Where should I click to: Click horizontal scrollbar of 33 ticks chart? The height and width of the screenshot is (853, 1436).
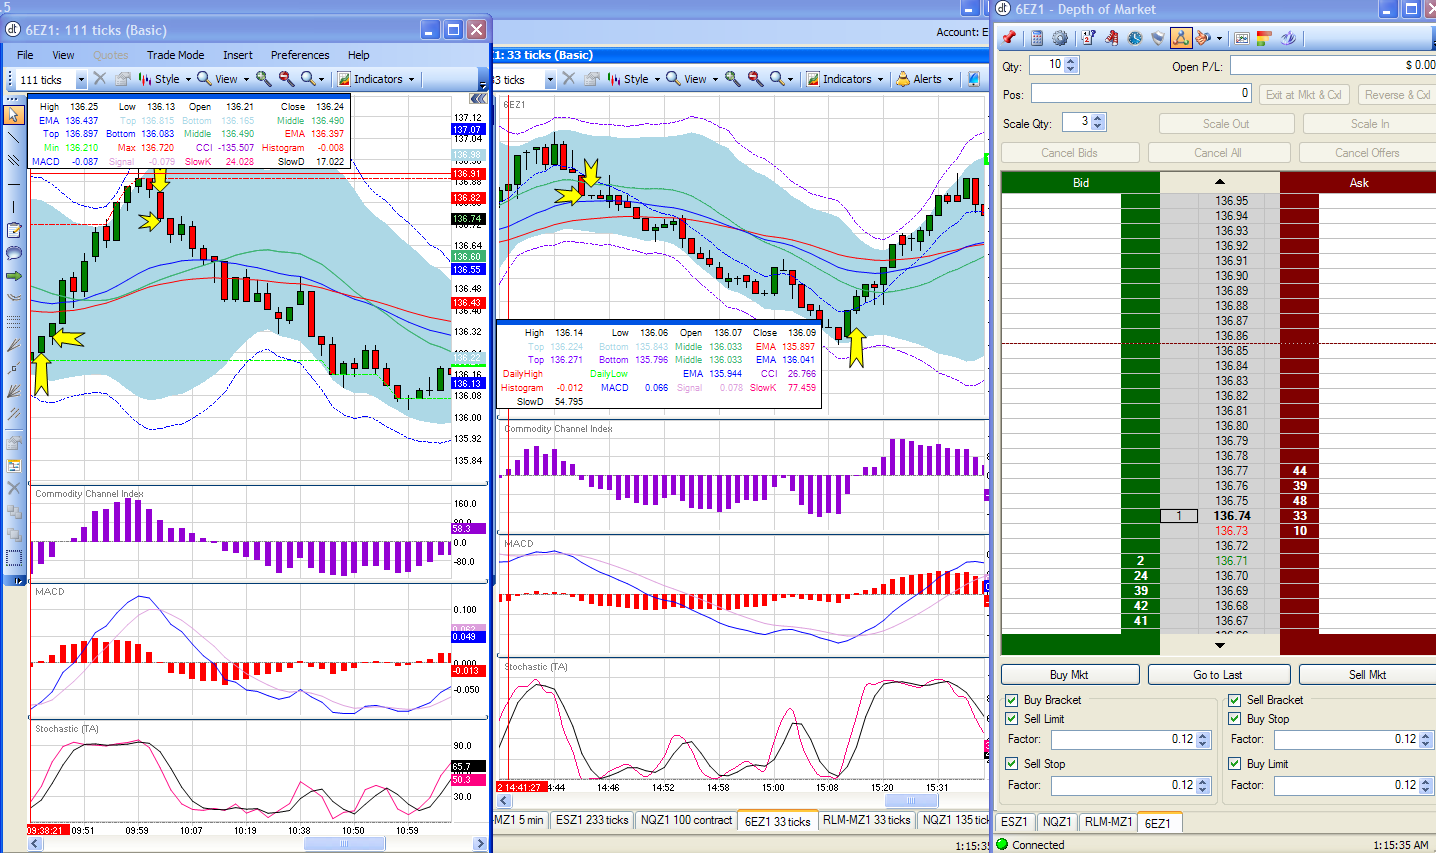click(910, 801)
